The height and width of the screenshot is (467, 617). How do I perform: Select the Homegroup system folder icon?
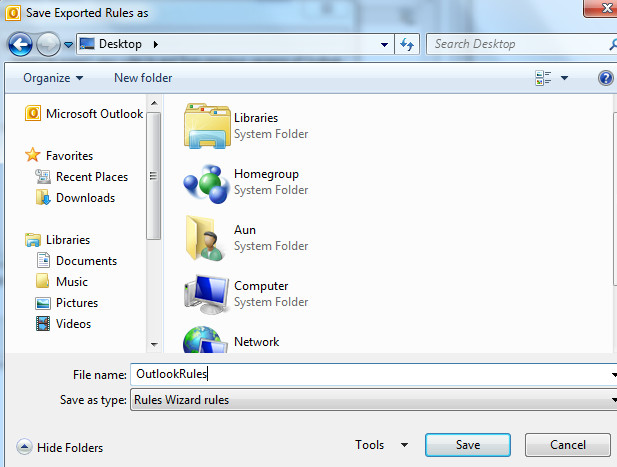point(207,183)
